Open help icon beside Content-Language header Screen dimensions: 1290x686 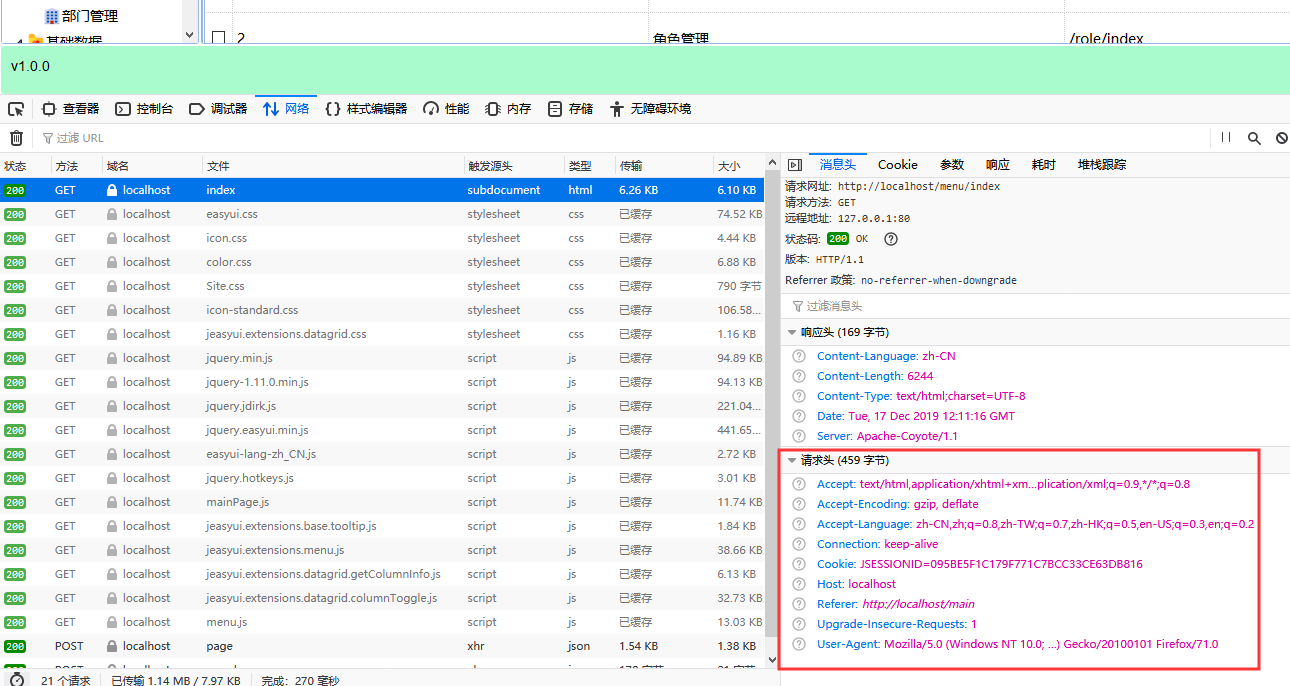(798, 356)
